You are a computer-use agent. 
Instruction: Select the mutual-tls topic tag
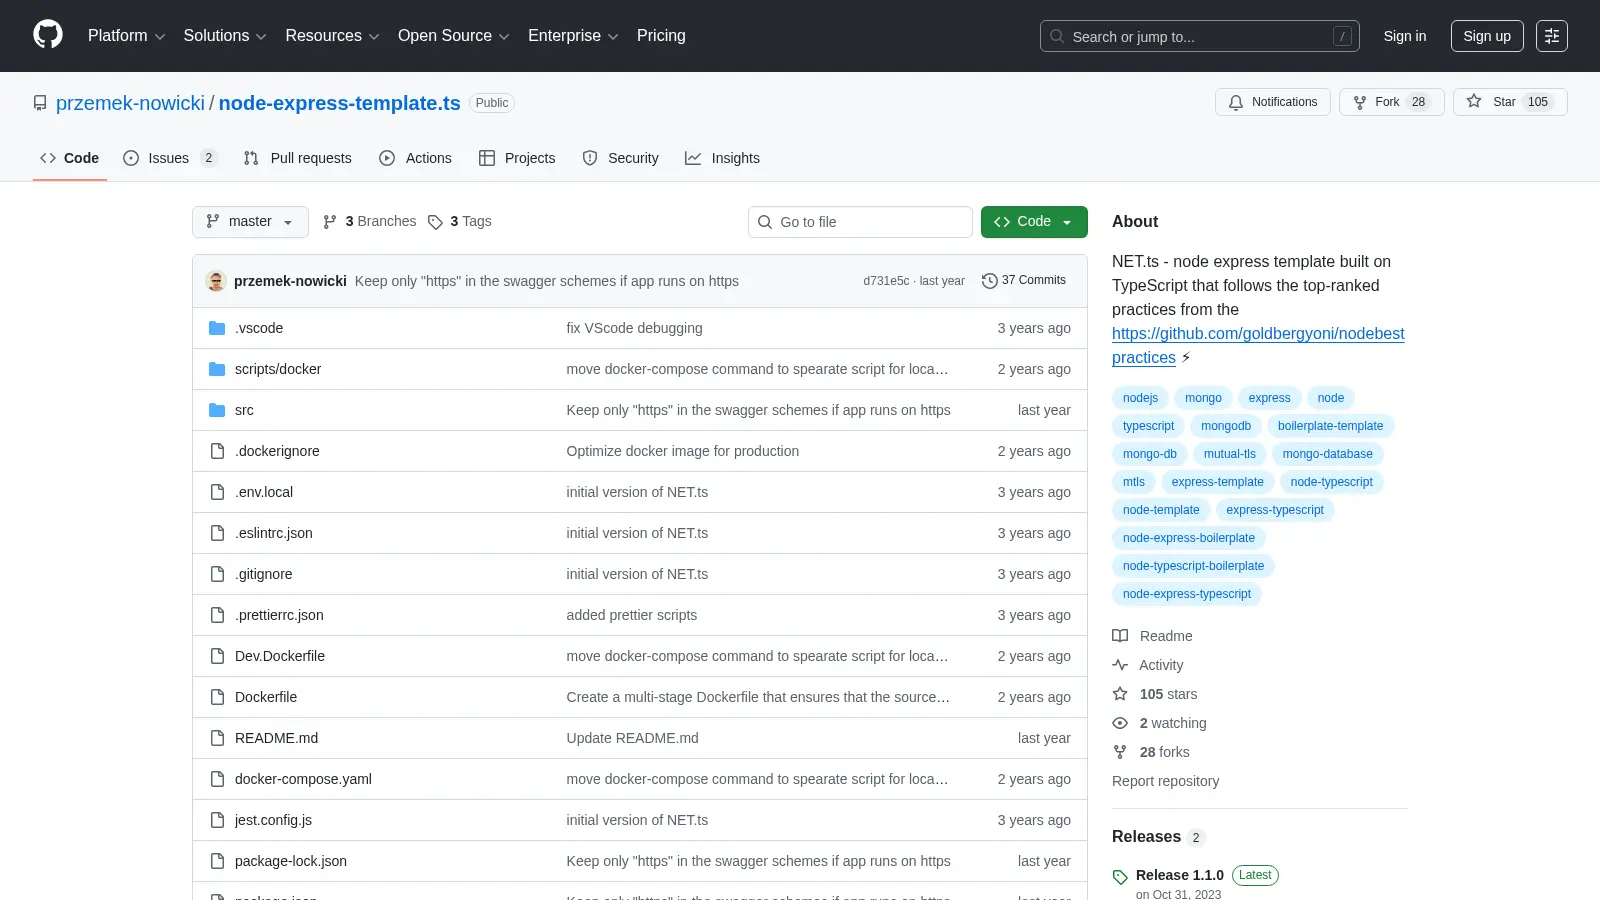point(1230,454)
